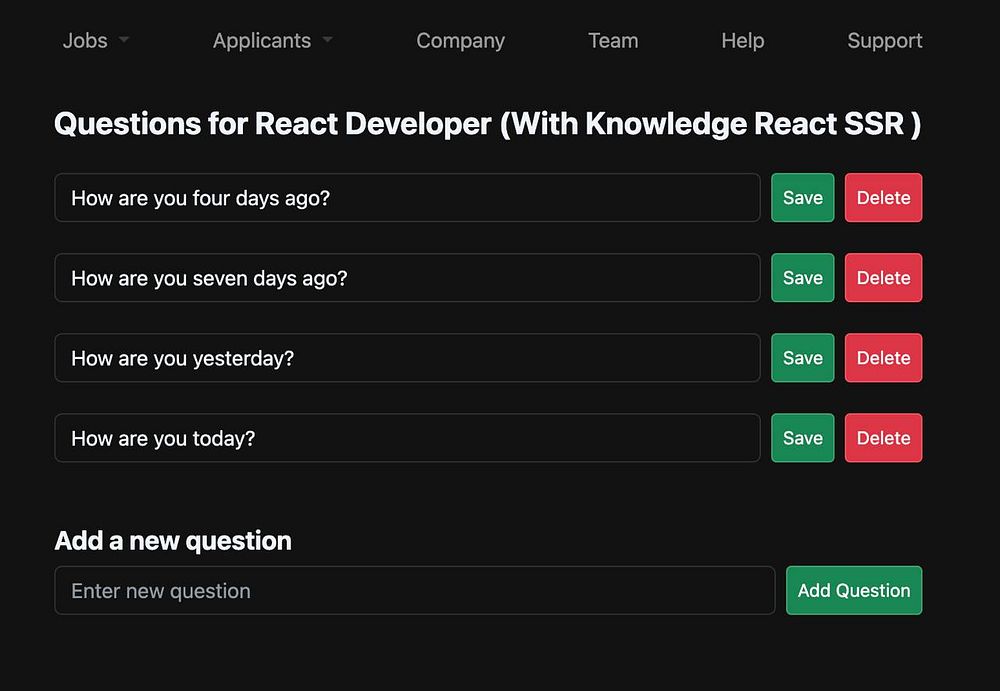The height and width of the screenshot is (691, 1000).
Task: Click the Help nav link
Action: pos(742,41)
